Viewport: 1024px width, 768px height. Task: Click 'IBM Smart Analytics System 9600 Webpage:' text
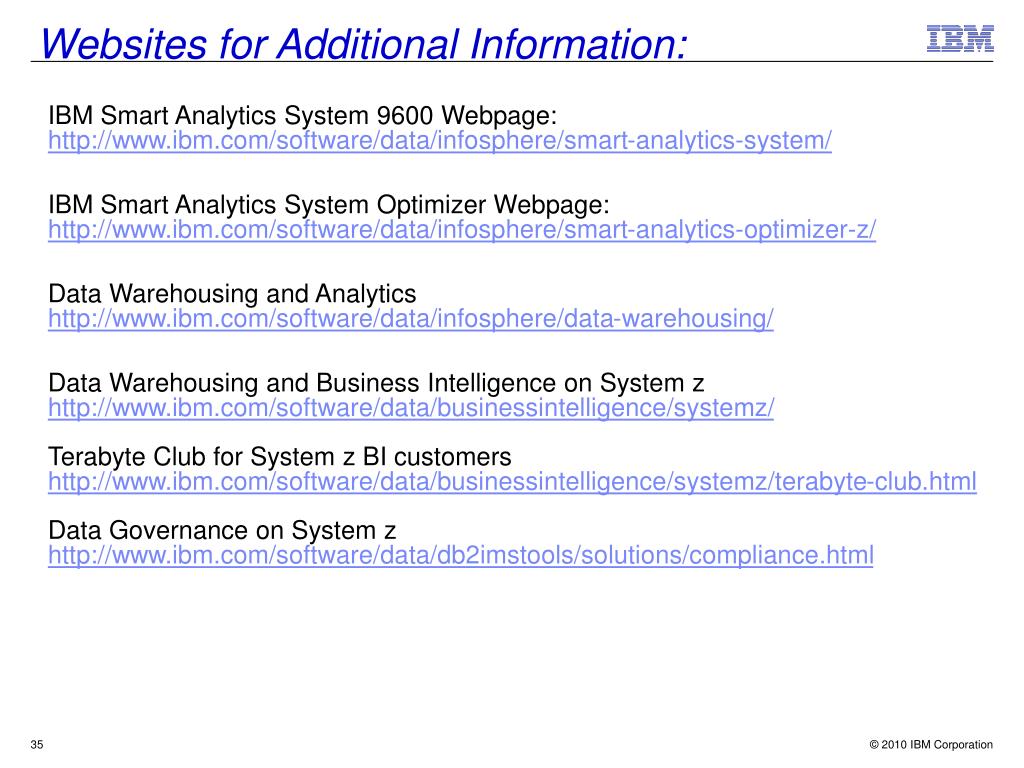[302, 116]
